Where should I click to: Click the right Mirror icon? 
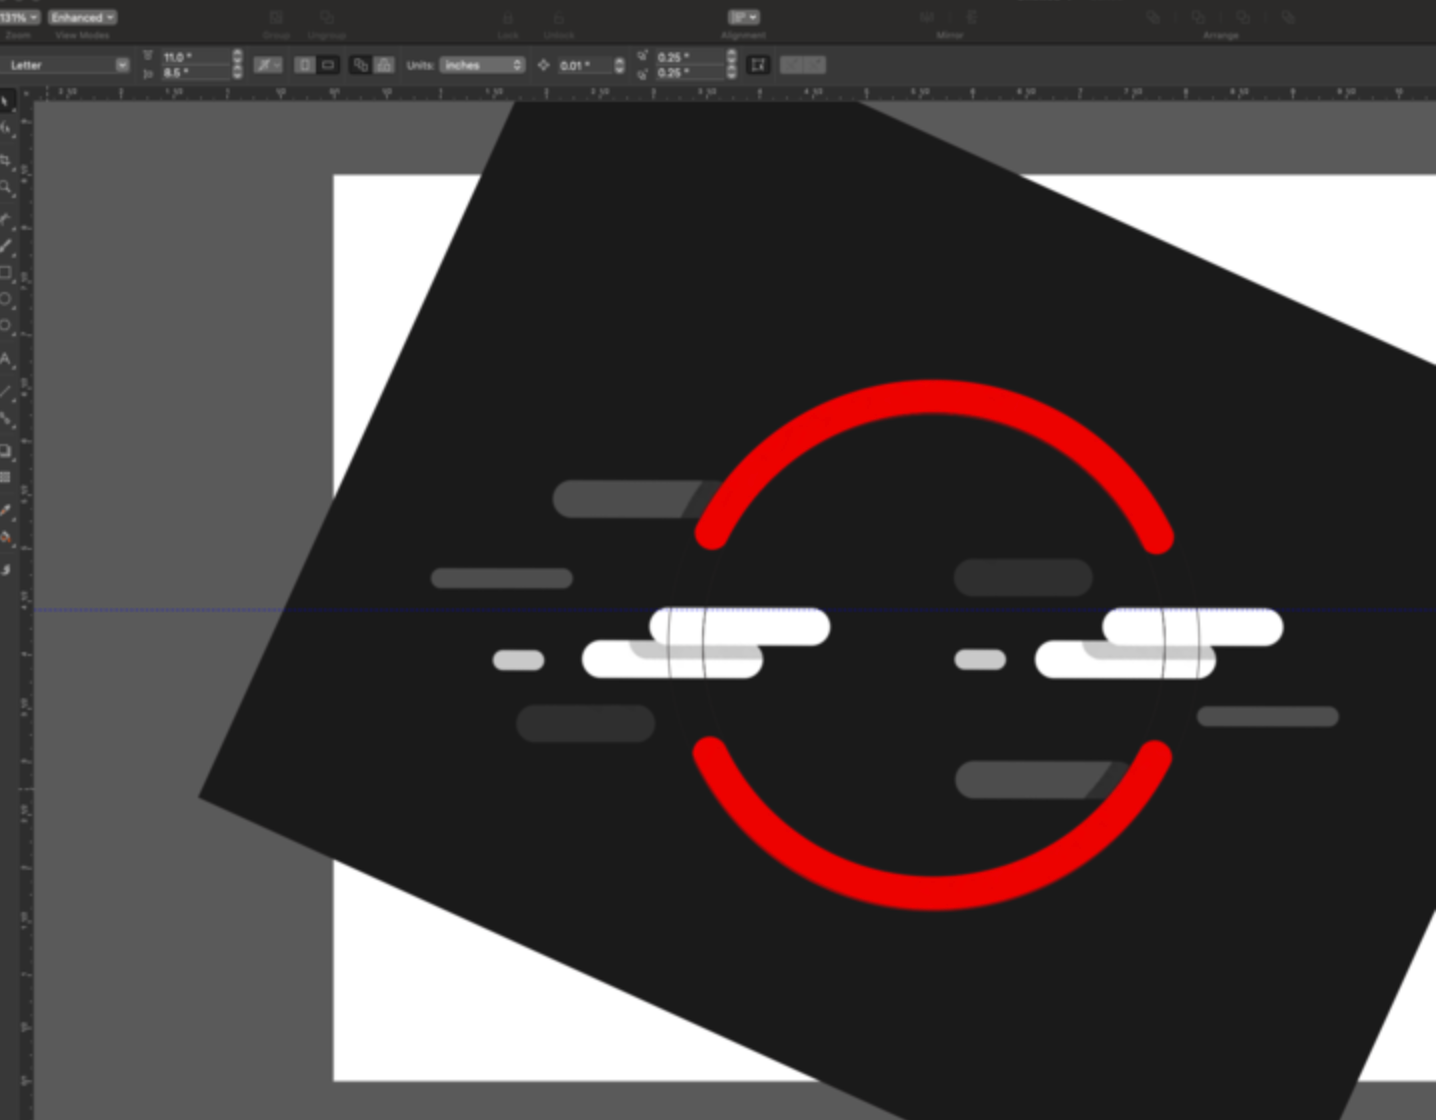(970, 17)
